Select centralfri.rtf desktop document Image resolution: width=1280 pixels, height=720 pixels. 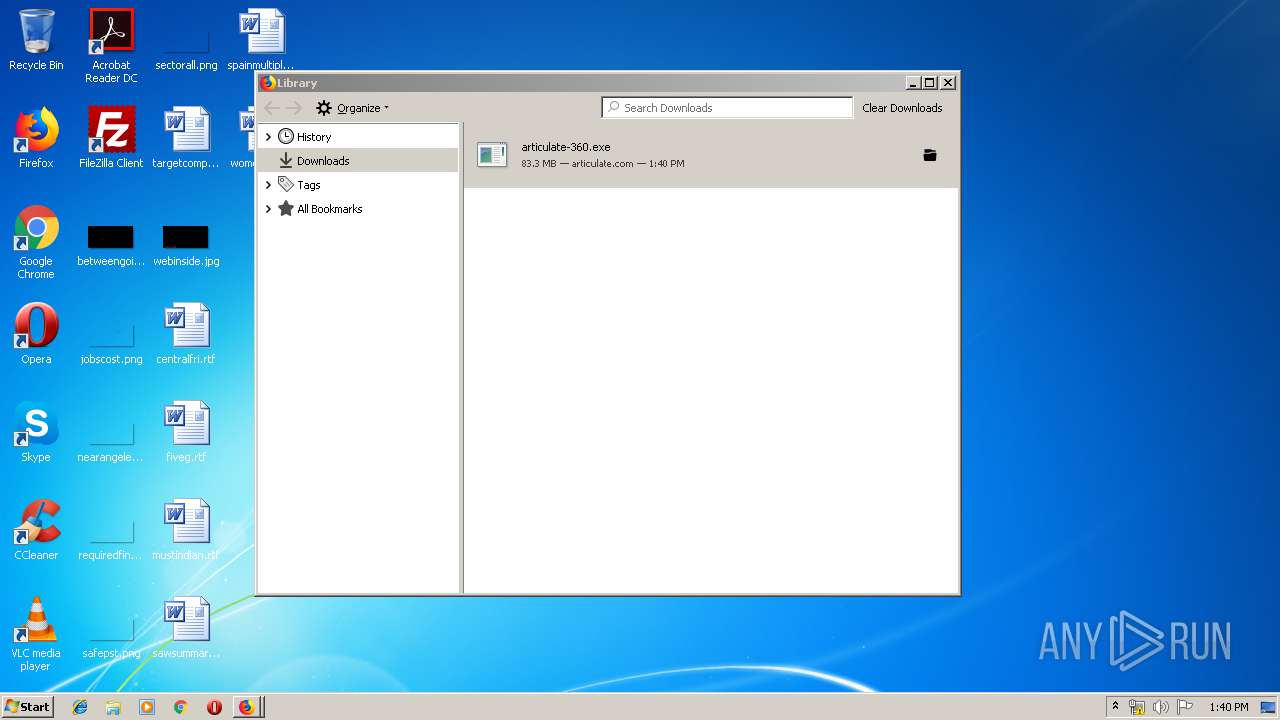(186, 334)
